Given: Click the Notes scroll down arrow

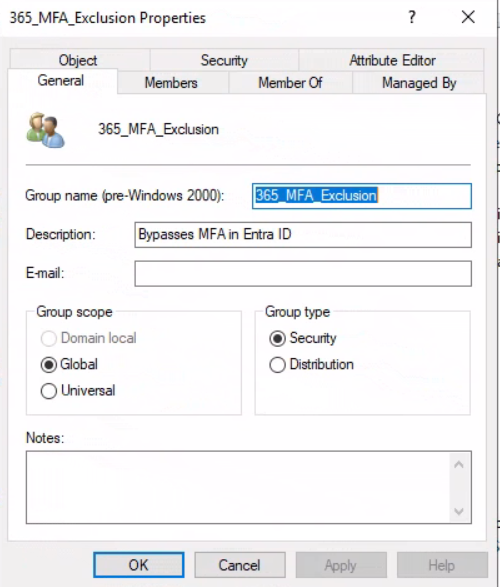Looking at the screenshot, I should coord(459,511).
